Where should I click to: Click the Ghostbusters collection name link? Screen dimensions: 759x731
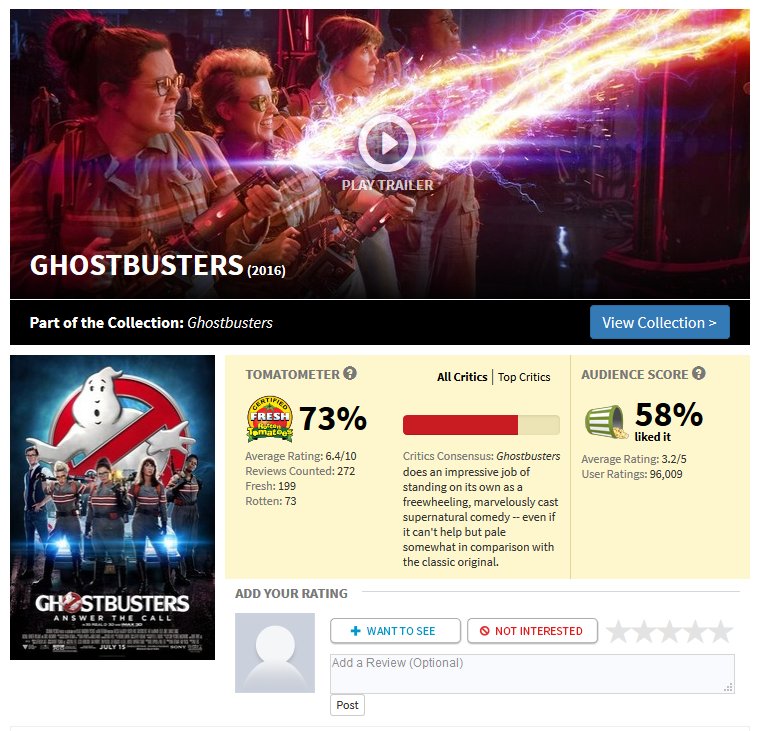point(230,322)
